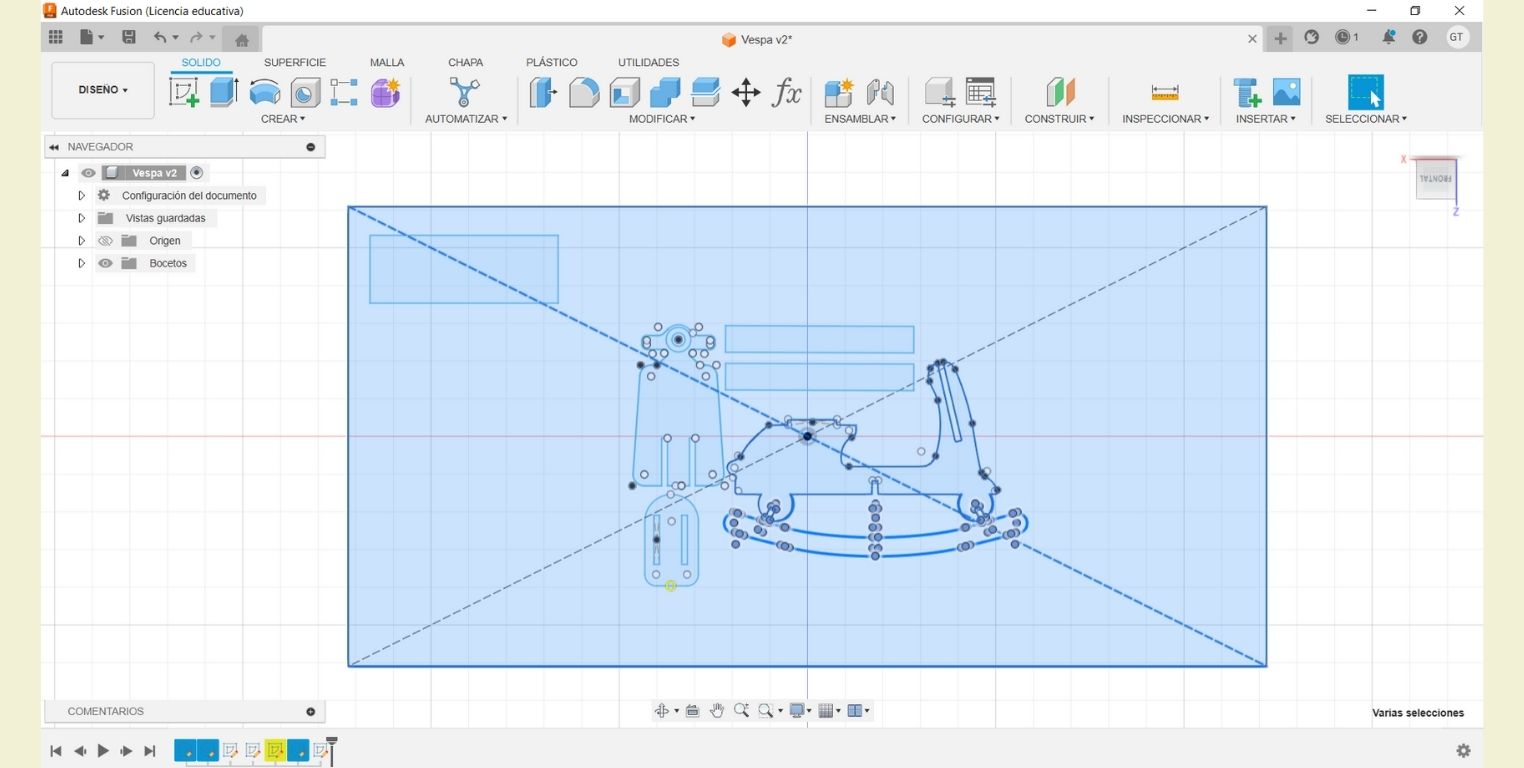Select the Fillet tool
This screenshot has height=768, width=1524.
click(584, 93)
